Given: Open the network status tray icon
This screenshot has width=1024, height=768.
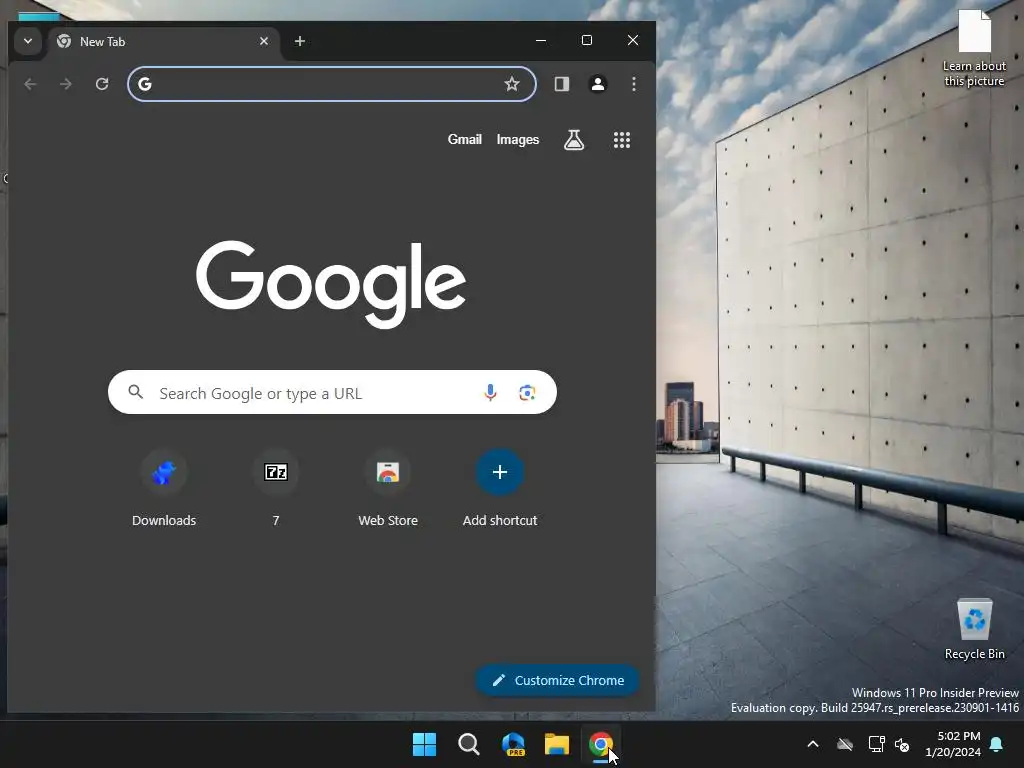Looking at the screenshot, I should (876, 744).
